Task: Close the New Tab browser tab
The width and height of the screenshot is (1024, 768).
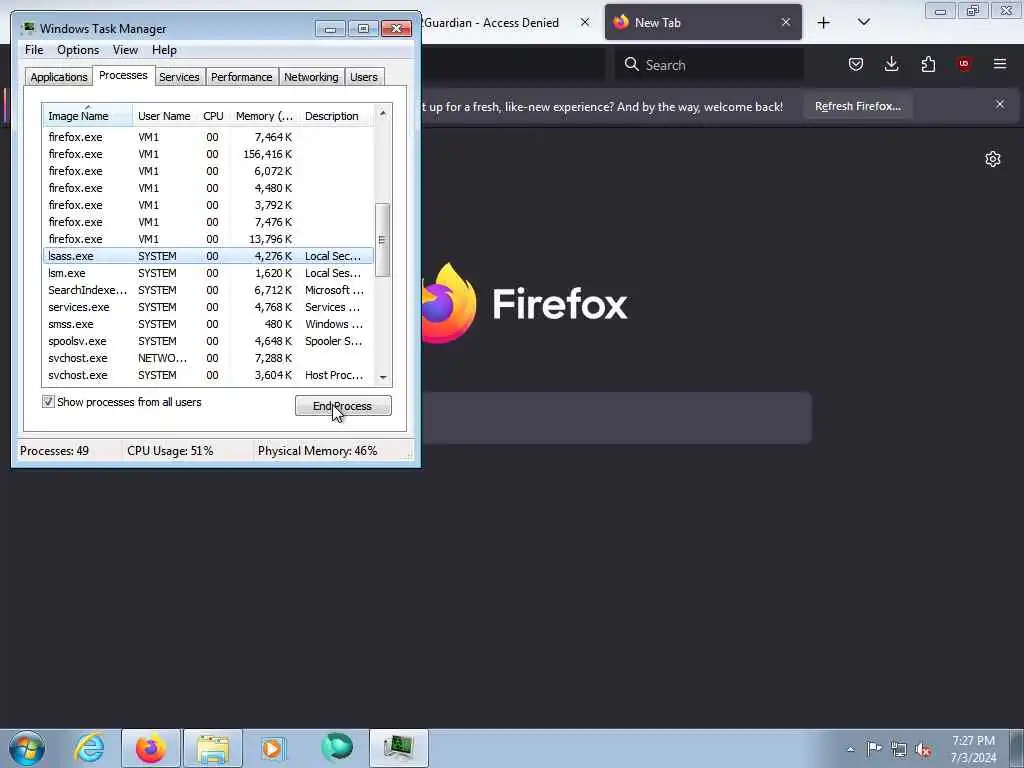Action: pos(786,22)
